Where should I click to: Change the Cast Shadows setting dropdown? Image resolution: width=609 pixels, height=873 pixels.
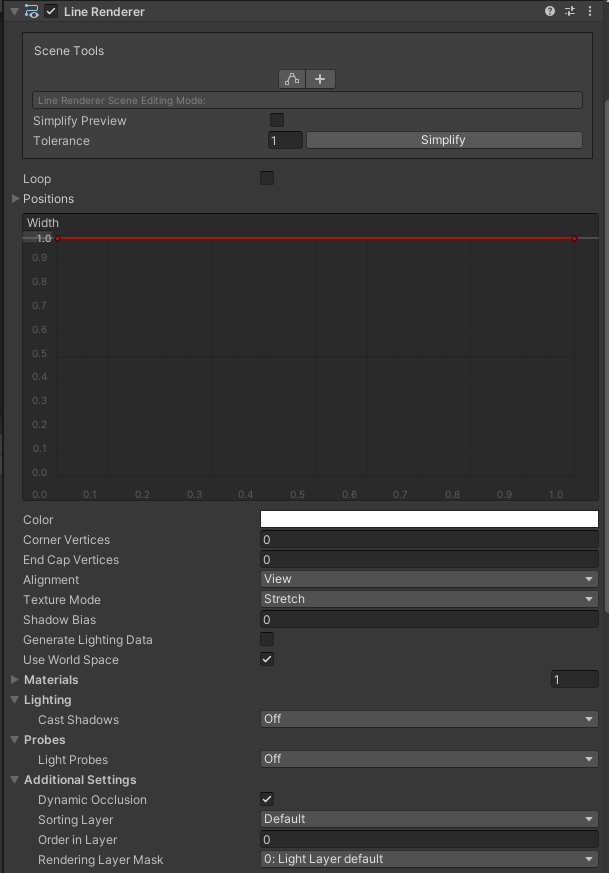(x=428, y=719)
